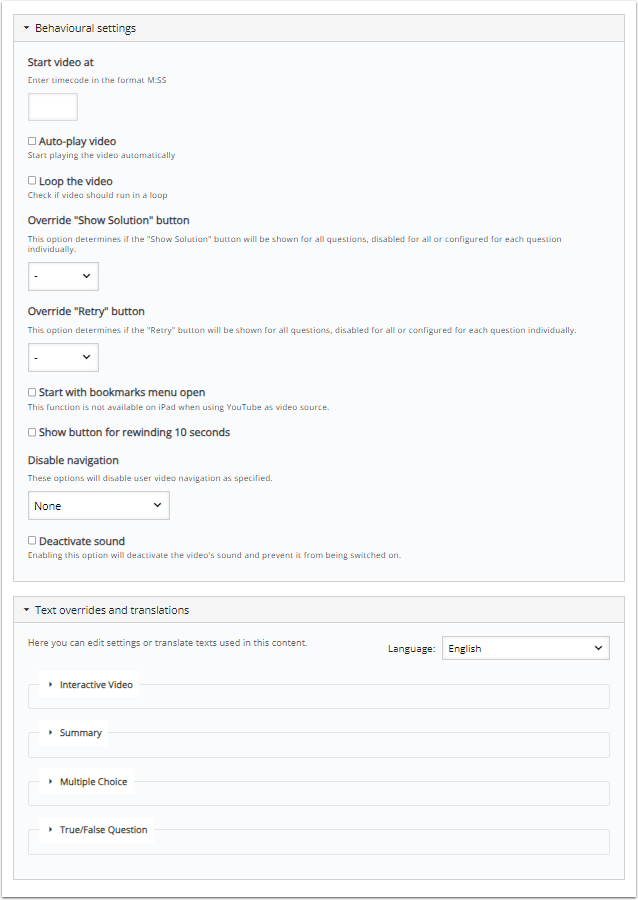This screenshot has height=900, width=638.
Task: Open the Override "Retry" button dropdown
Action: tap(63, 357)
